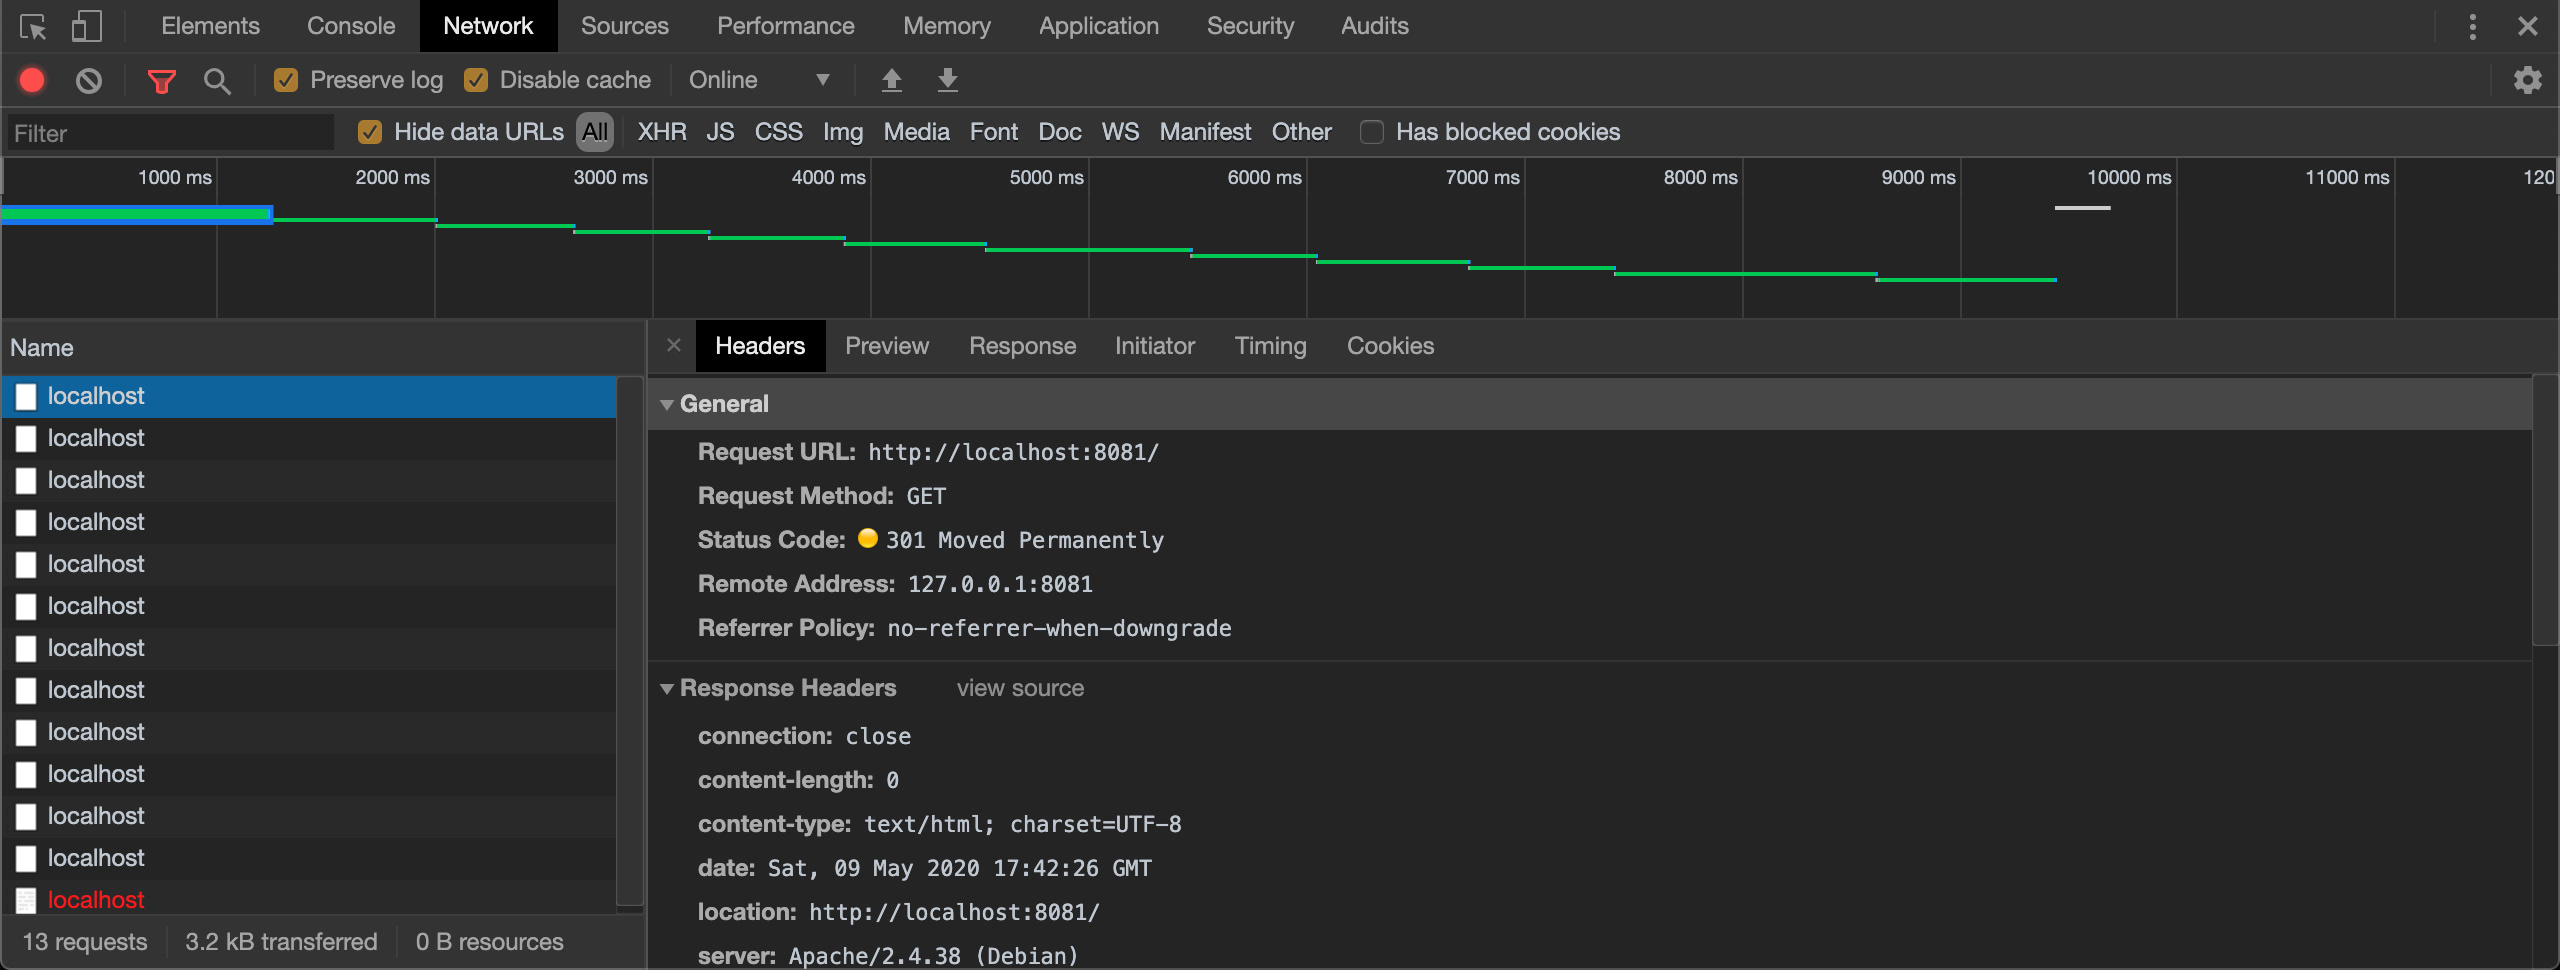Image resolution: width=2560 pixels, height=970 pixels.
Task: Toggle Hide data URLs checkbox
Action: (370, 132)
